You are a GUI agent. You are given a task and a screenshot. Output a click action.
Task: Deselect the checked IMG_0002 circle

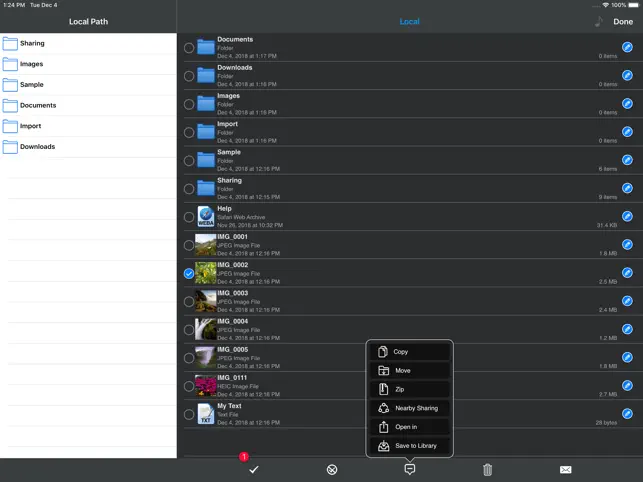[x=189, y=274]
